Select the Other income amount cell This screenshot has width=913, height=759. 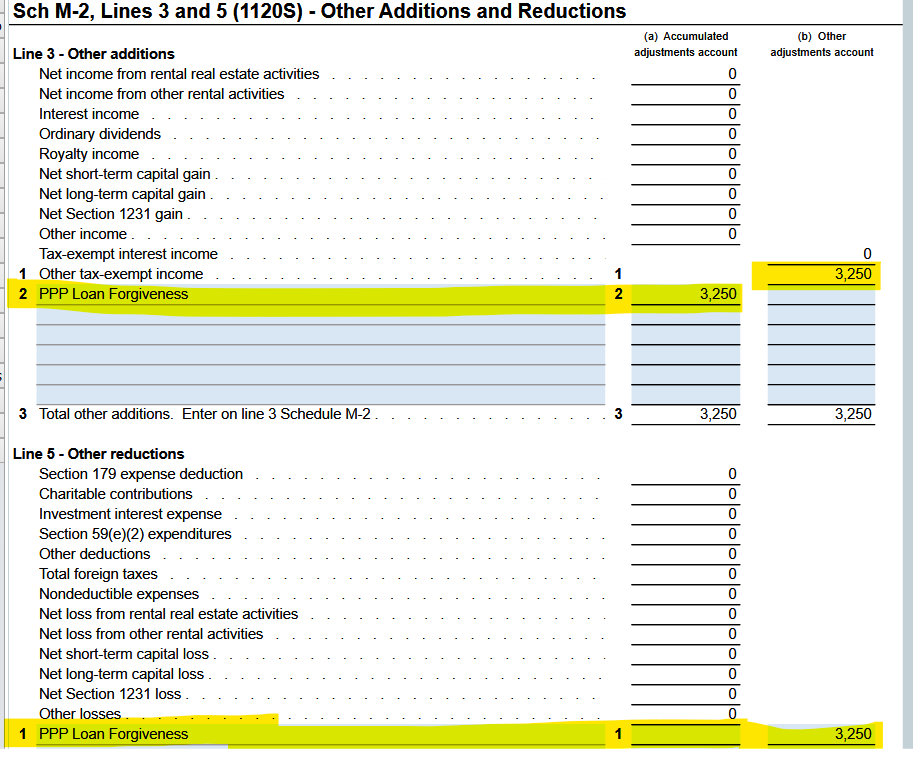[685, 234]
